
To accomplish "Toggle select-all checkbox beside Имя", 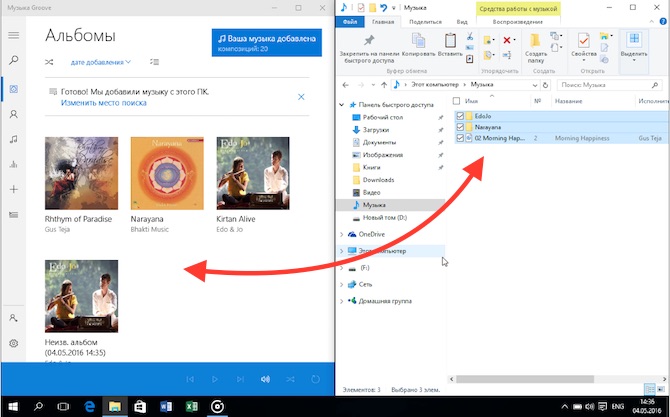I will tap(456, 101).
